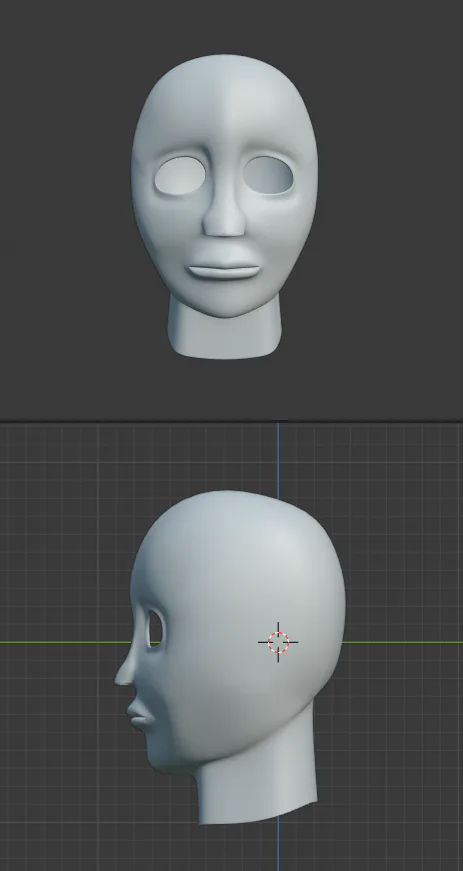Viewport: 463px width, 871px height.
Task: Click the red-white 3D cursor crosshair
Action: point(278,642)
